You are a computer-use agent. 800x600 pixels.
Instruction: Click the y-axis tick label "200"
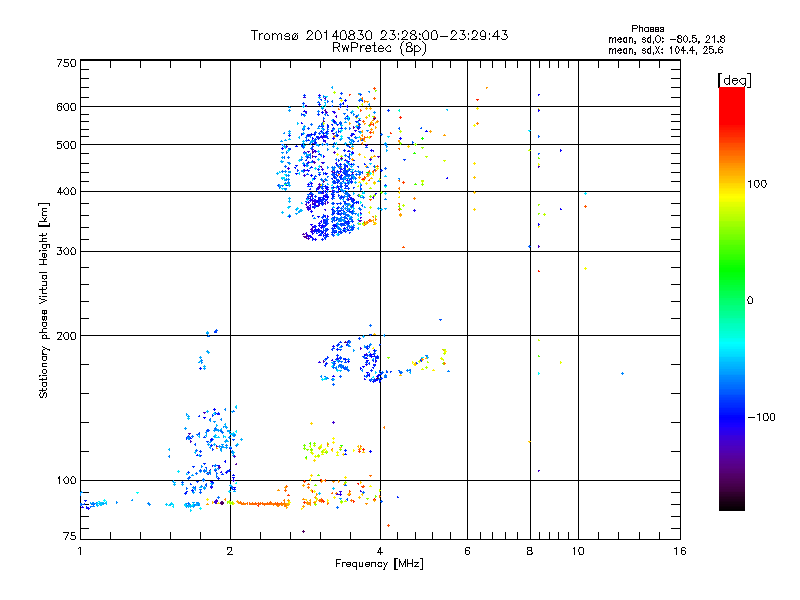(x=67, y=336)
